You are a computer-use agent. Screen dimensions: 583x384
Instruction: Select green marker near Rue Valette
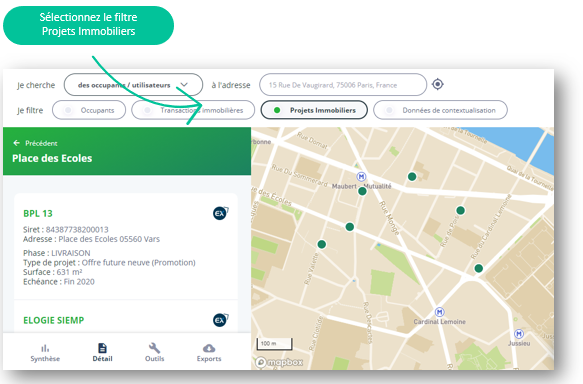pyautogui.click(x=322, y=244)
